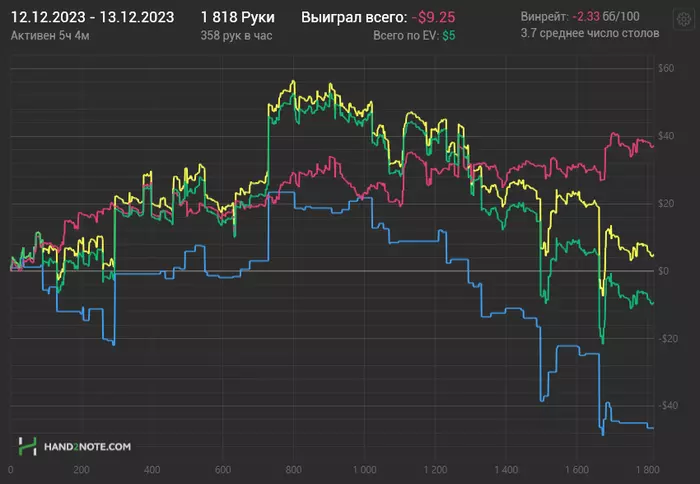Click the red line's end point
Image resolution: width=700 pixels, height=484 pixels.
[x=653, y=146]
